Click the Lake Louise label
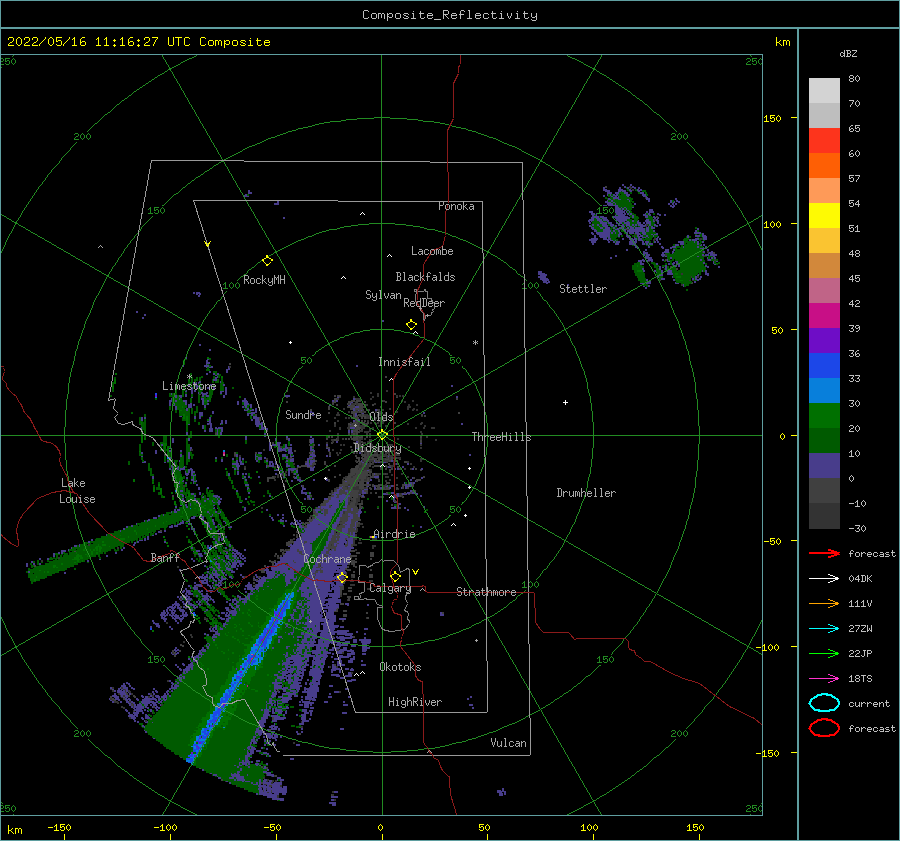Image resolution: width=900 pixels, height=841 pixels. pos(77,491)
